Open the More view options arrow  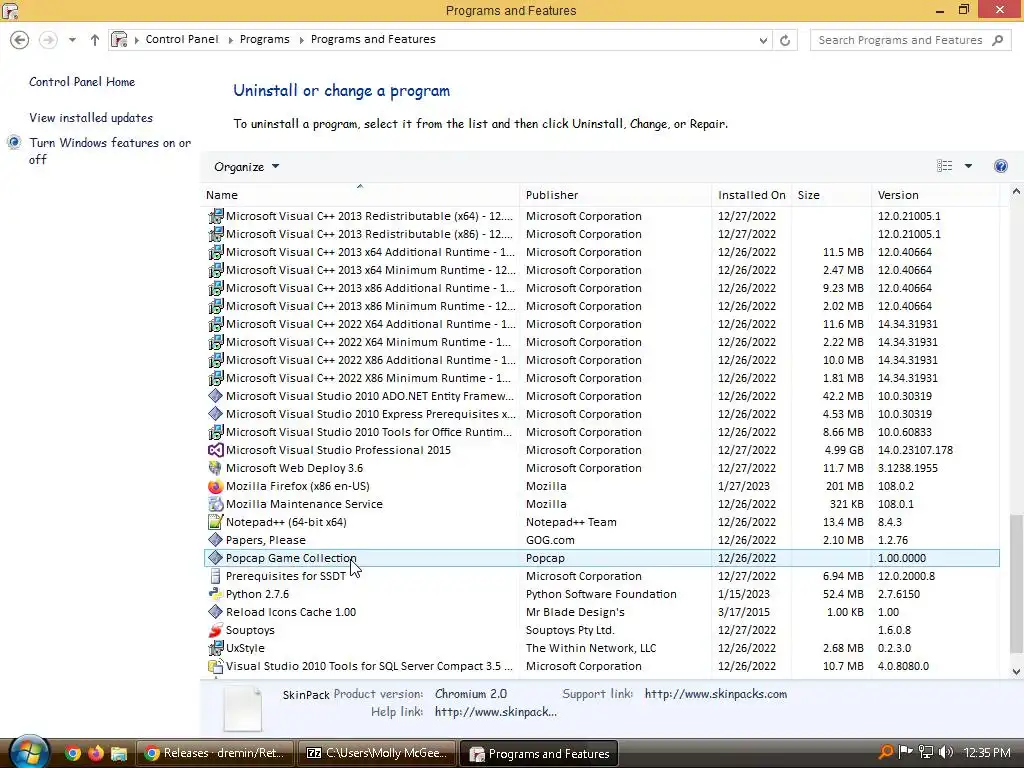(968, 166)
